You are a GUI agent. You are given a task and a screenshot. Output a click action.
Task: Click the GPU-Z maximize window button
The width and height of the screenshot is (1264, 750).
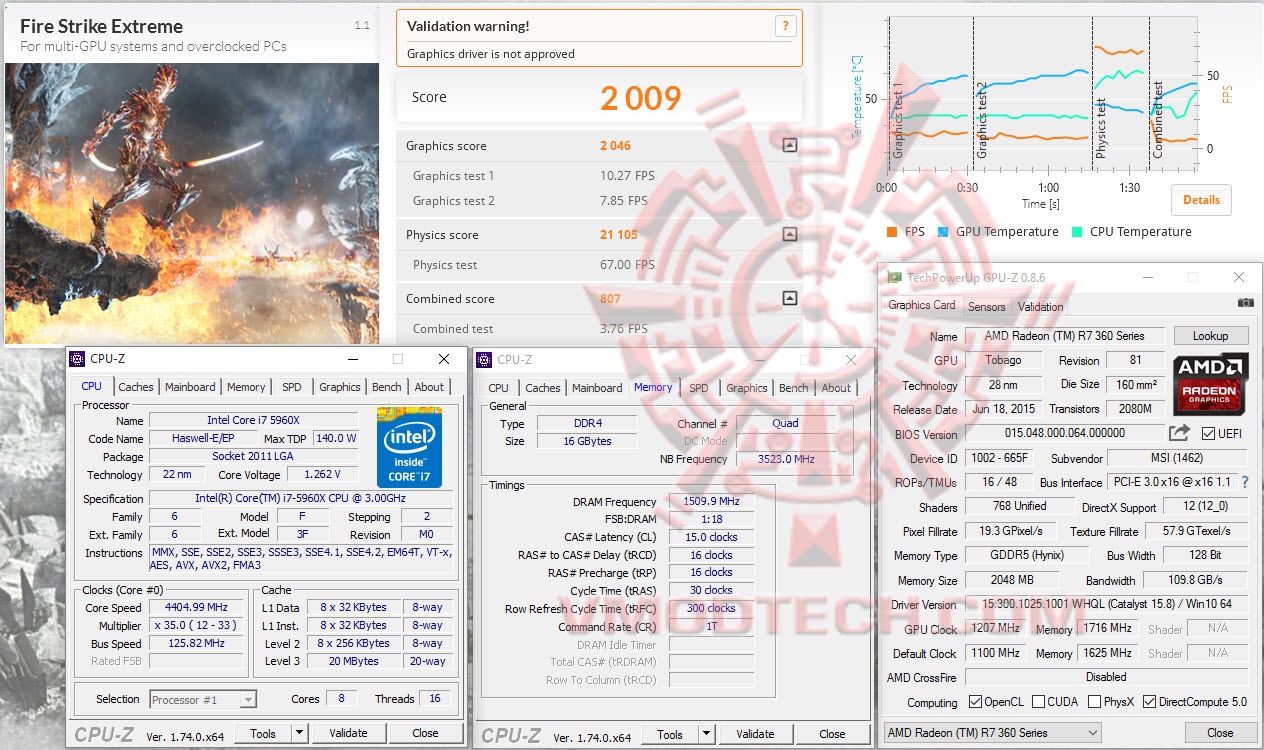pos(1192,277)
